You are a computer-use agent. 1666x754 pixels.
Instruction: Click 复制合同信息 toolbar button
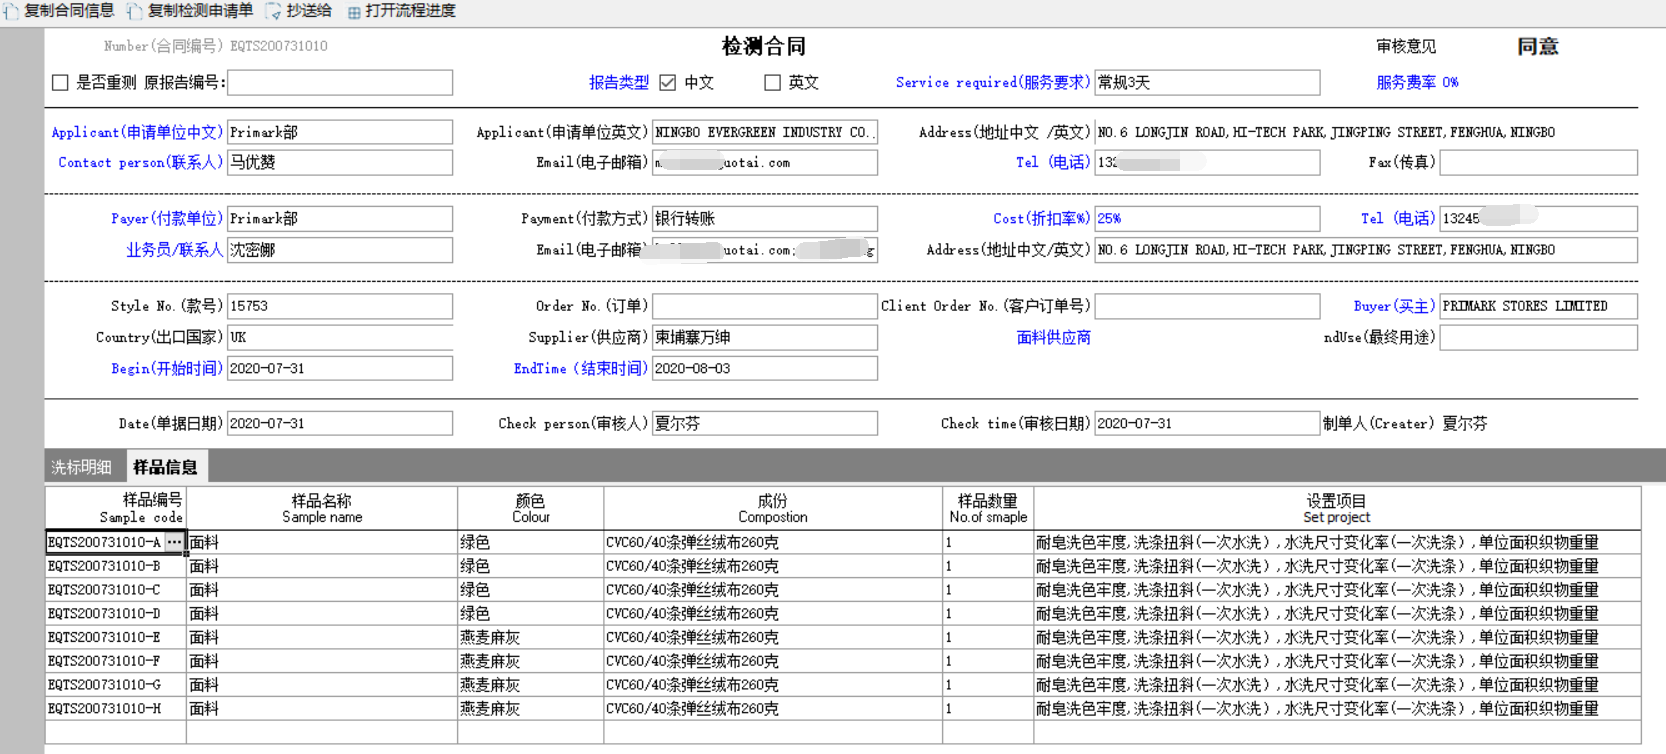tap(59, 11)
